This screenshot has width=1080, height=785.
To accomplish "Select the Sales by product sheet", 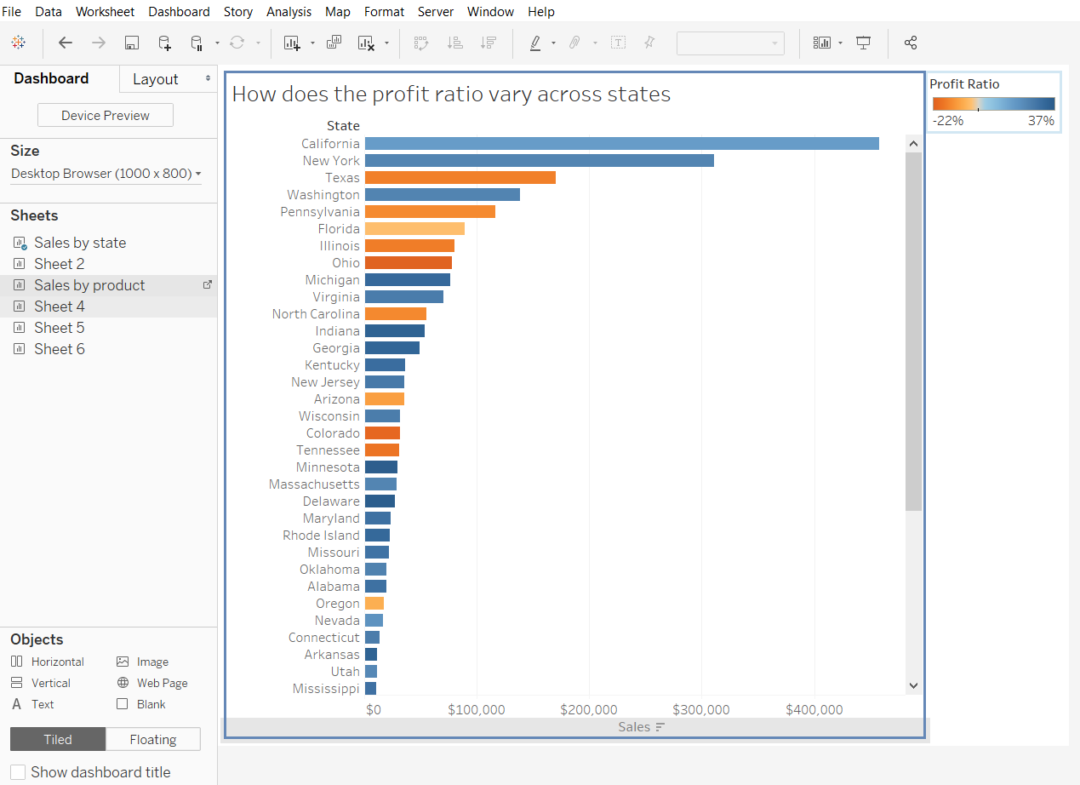I will pyautogui.click(x=90, y=284).
